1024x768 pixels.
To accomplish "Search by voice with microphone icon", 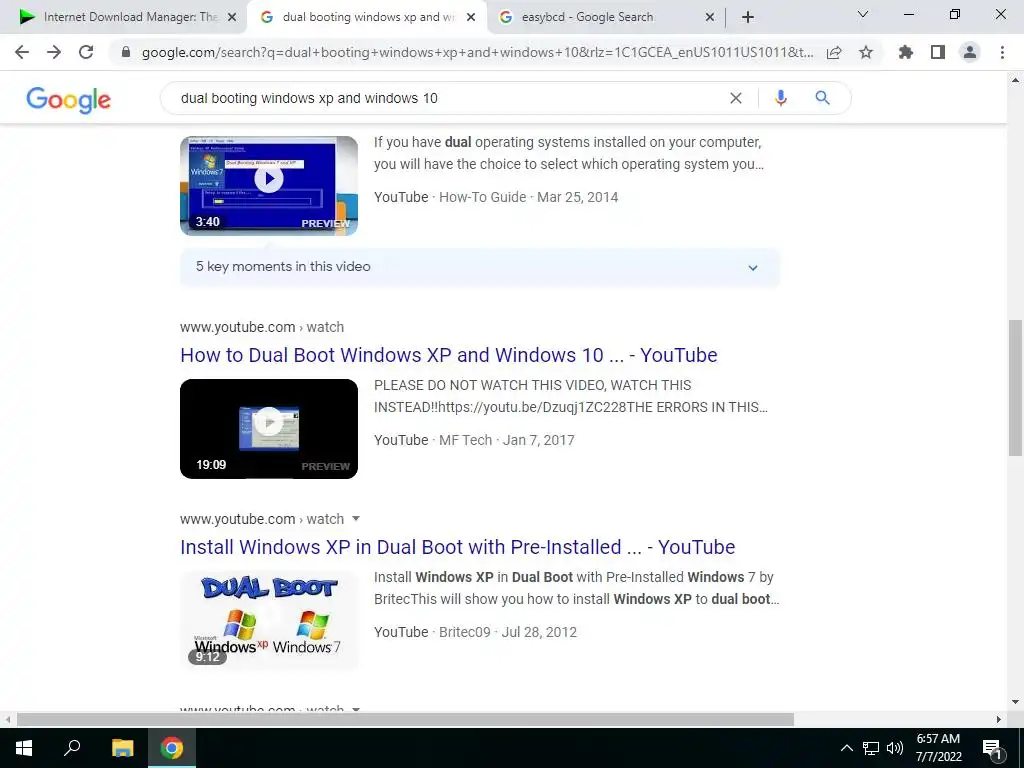I will pos(780,98).
